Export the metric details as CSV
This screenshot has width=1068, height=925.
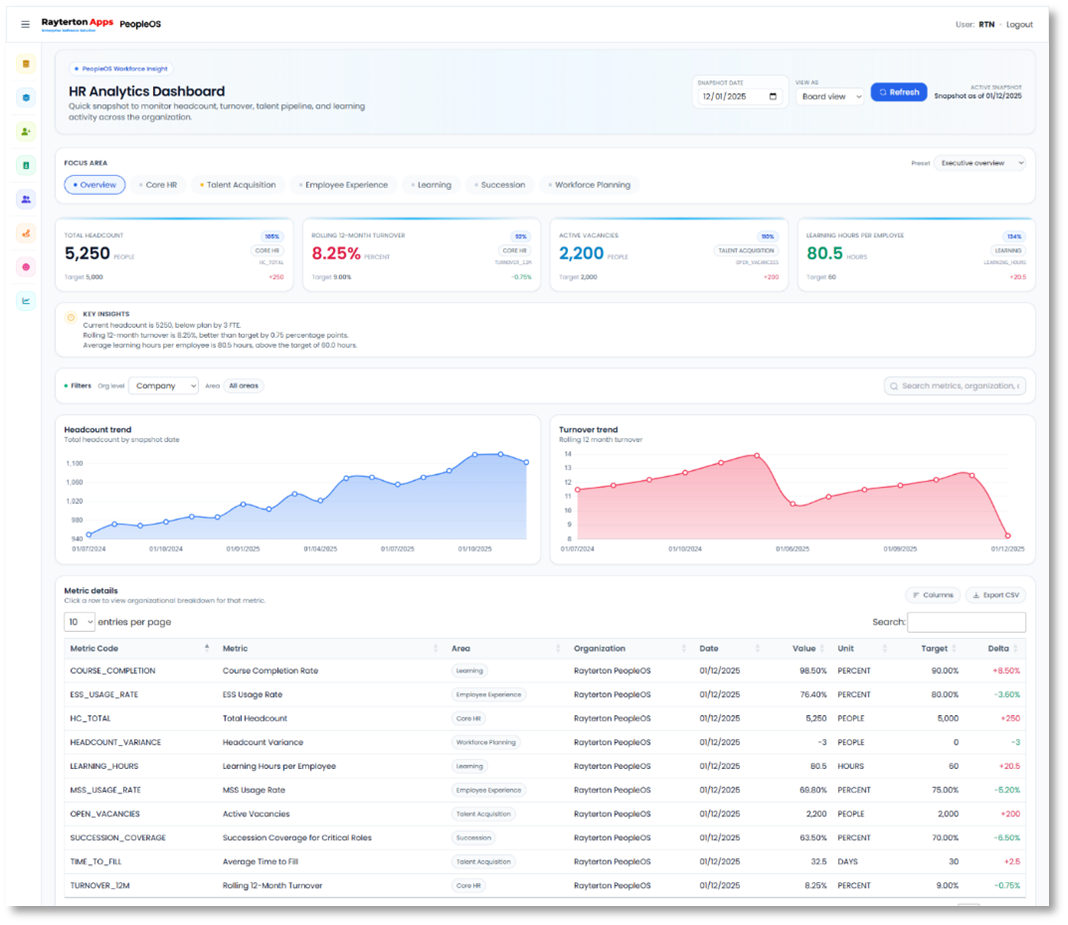(x=994, y=594)
